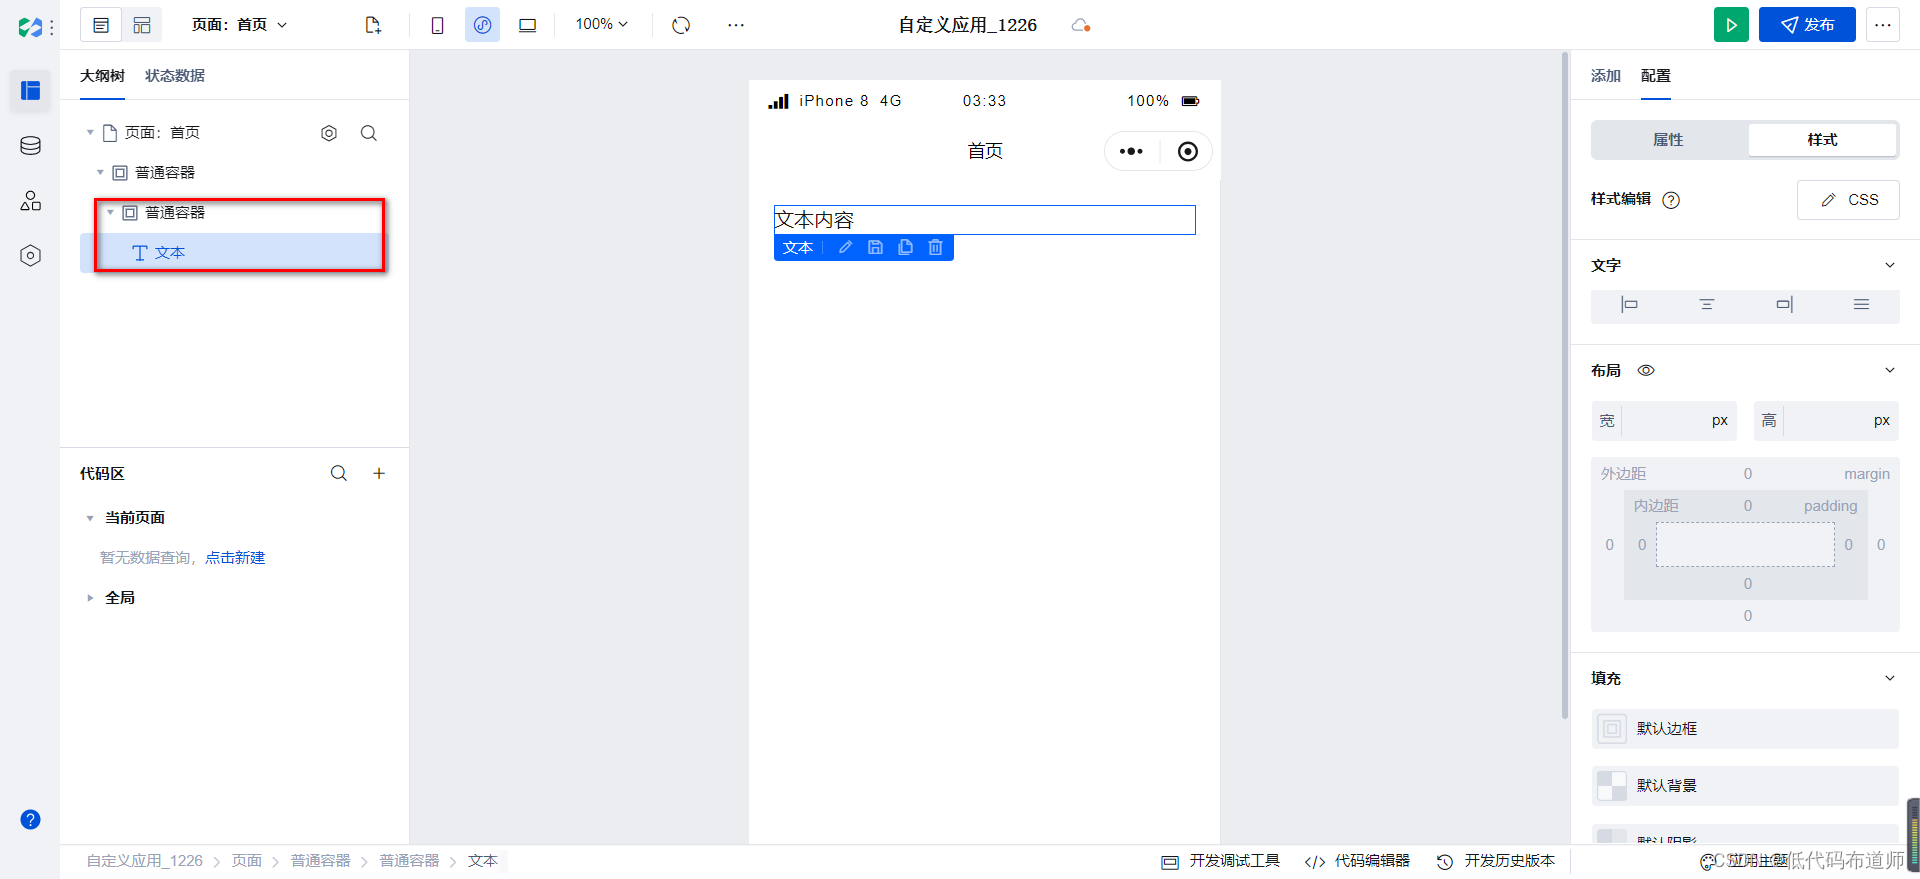Collapse the 当前页面 section
The height and width of the screenshot is (879, 1920).
[90, 518]
